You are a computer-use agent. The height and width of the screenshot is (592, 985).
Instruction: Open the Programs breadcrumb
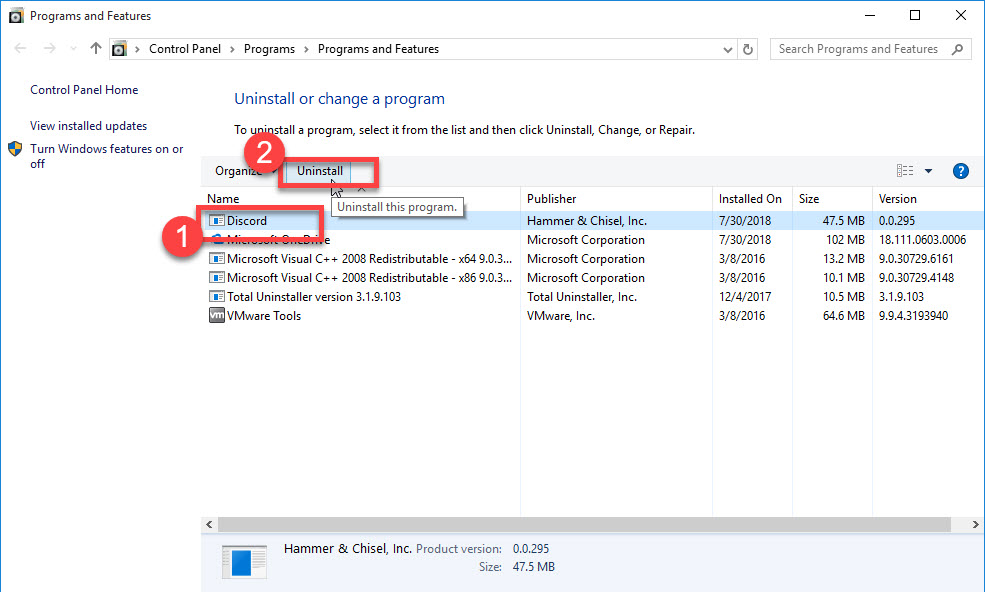[x=269, y=49]
